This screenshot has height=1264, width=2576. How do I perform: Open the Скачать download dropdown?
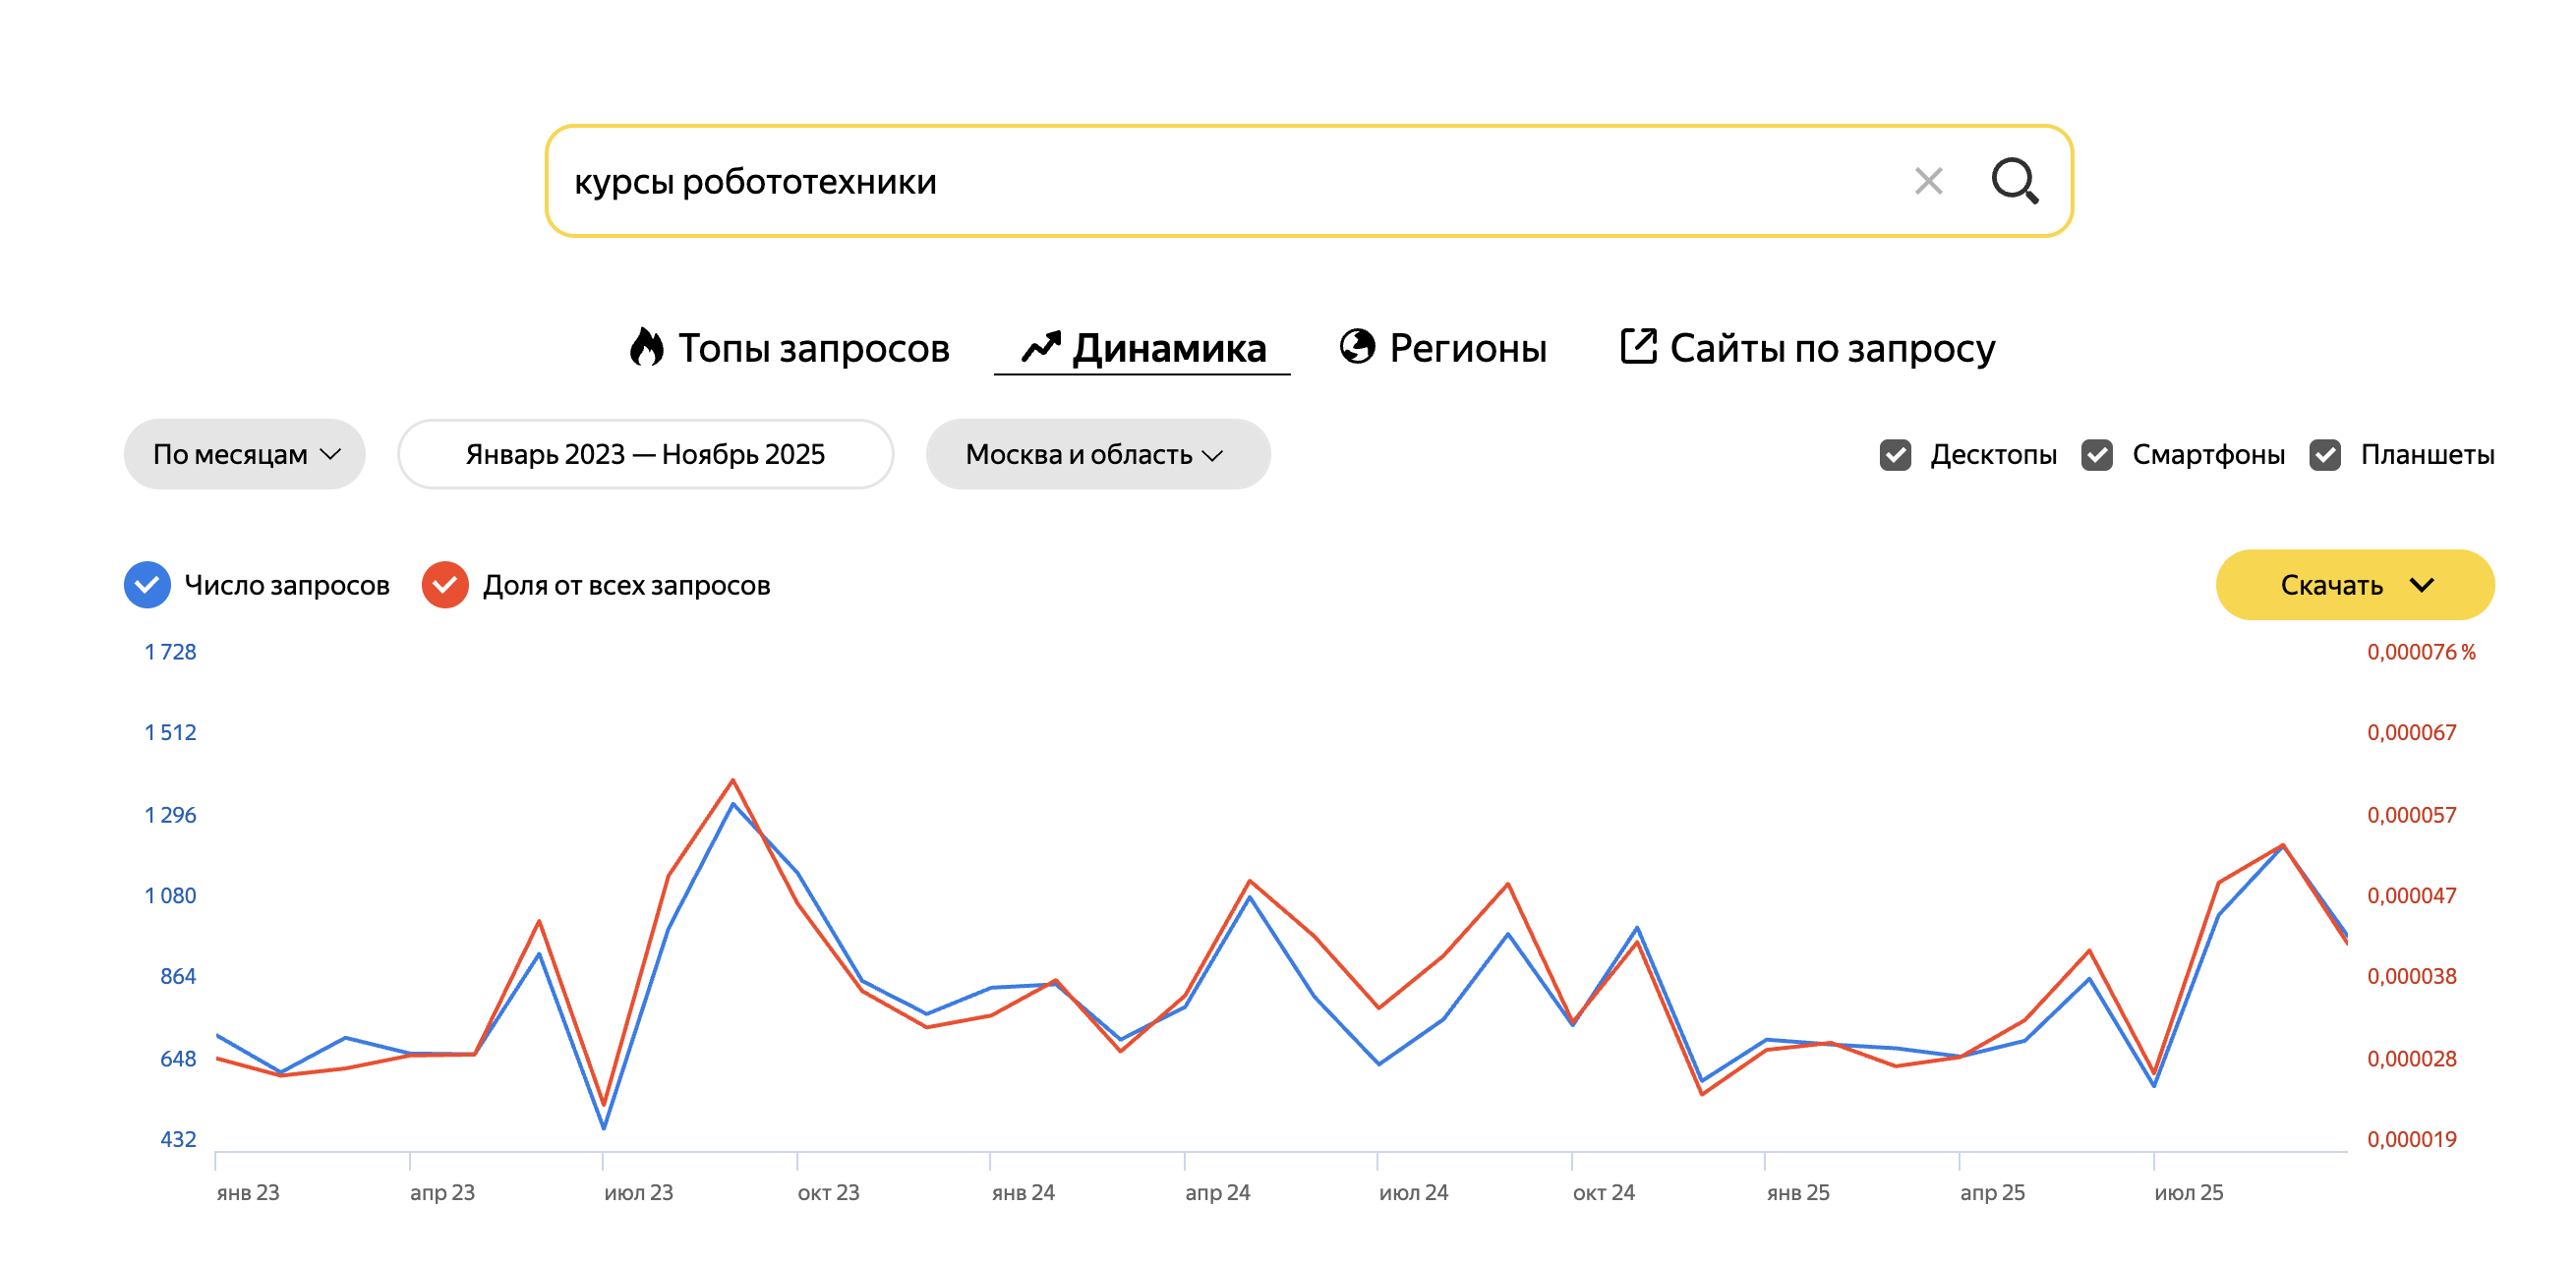pos(2354,585)
